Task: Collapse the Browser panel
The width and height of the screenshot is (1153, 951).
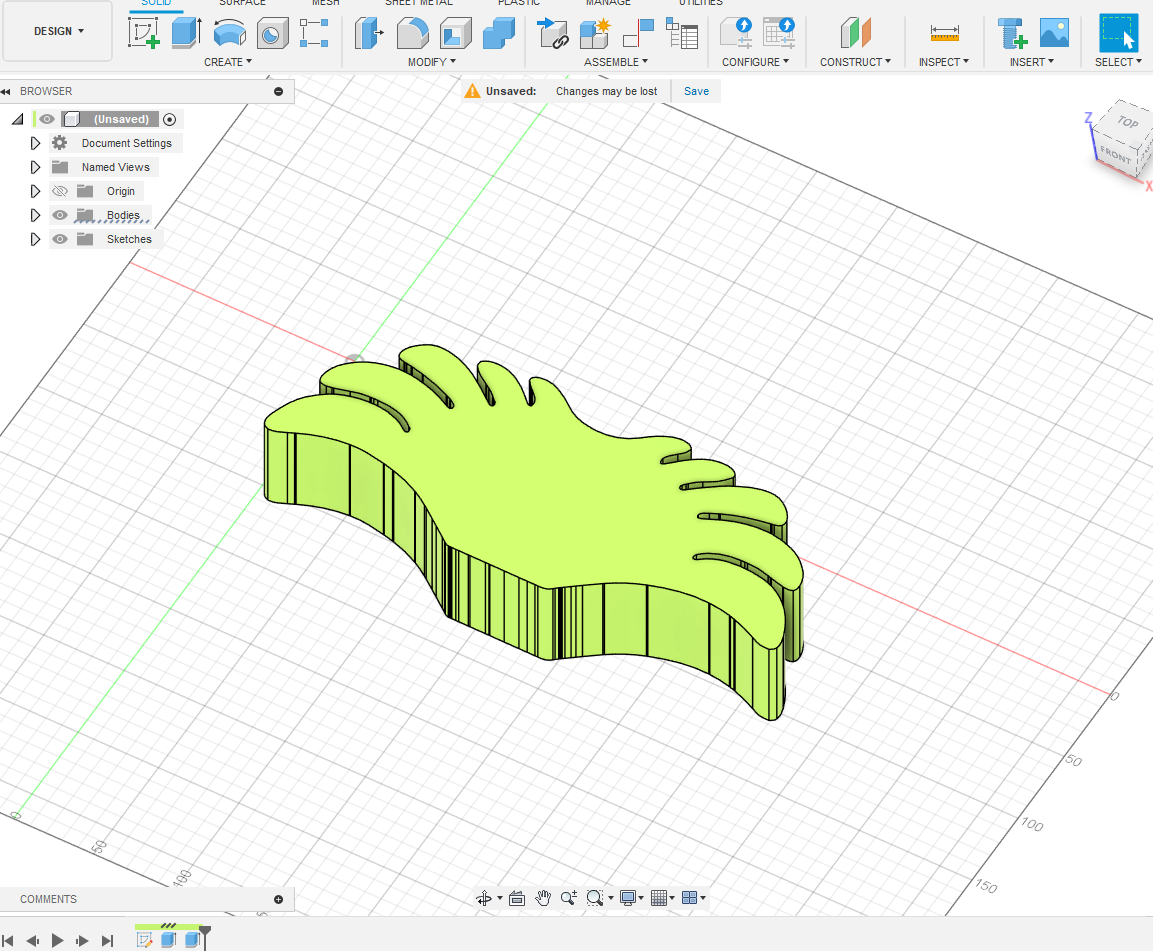Action: point(6,91)
